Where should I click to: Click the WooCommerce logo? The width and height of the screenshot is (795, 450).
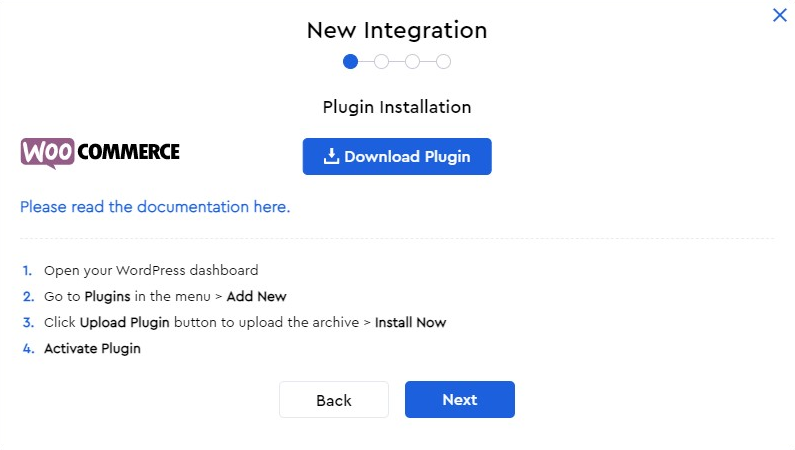pos(100,153)
